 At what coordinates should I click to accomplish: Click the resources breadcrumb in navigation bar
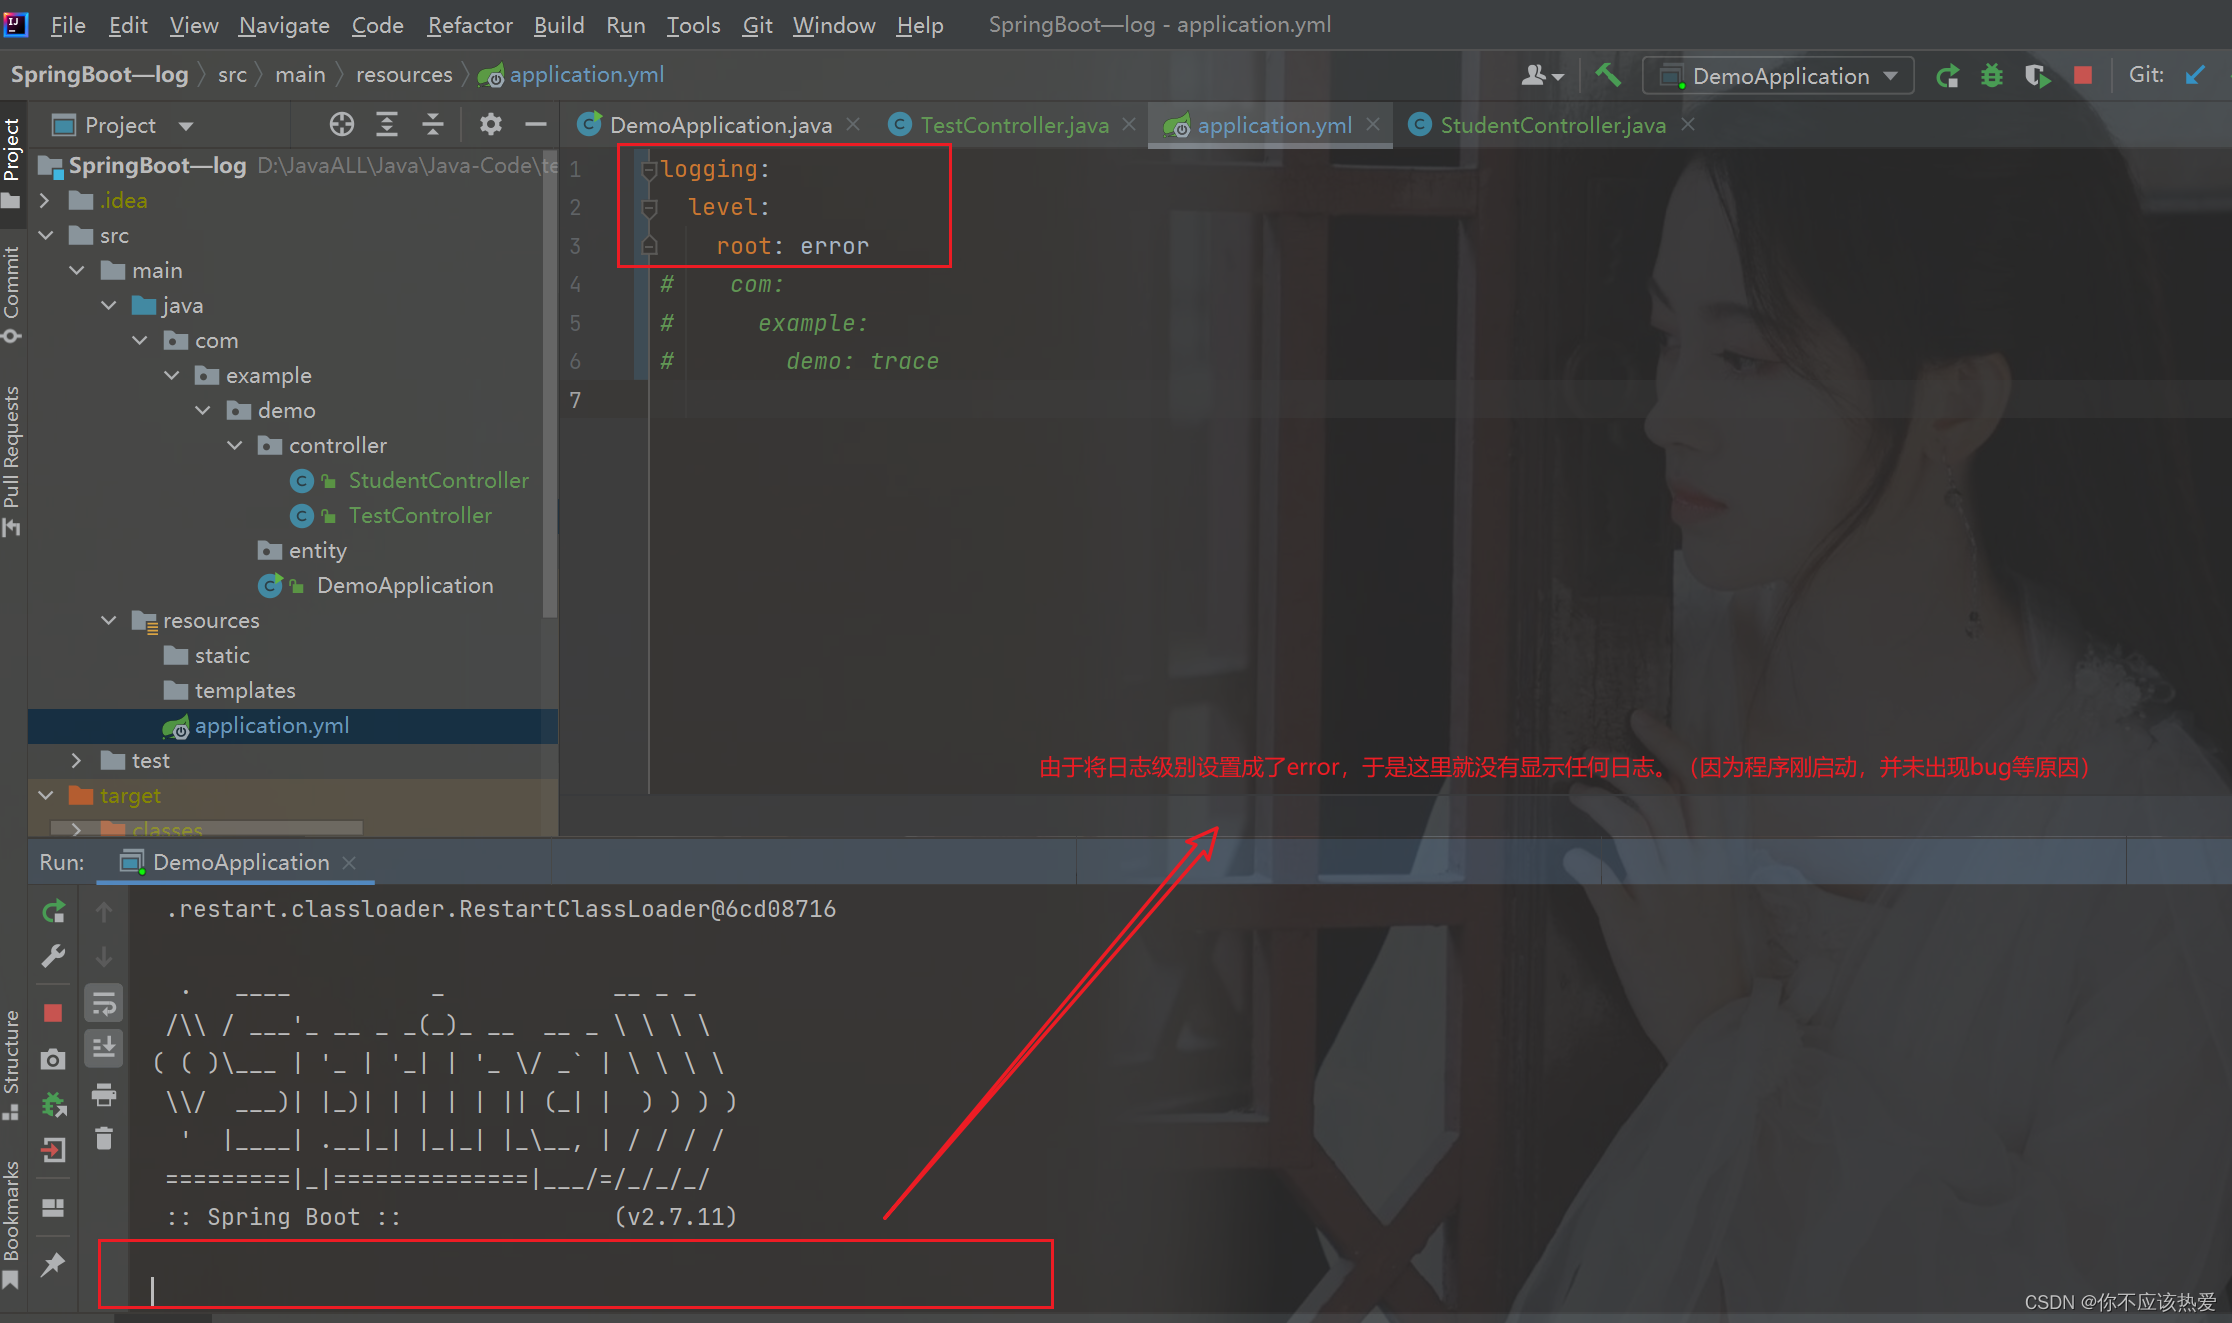pyautogui.click(x=404, y=75)
